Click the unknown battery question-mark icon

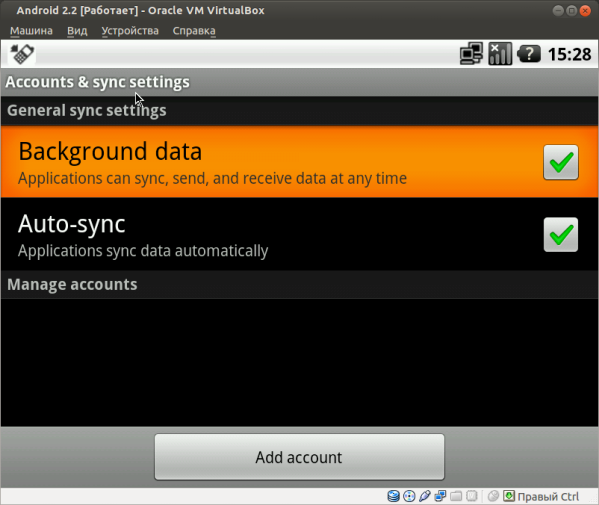pos(529,54)
